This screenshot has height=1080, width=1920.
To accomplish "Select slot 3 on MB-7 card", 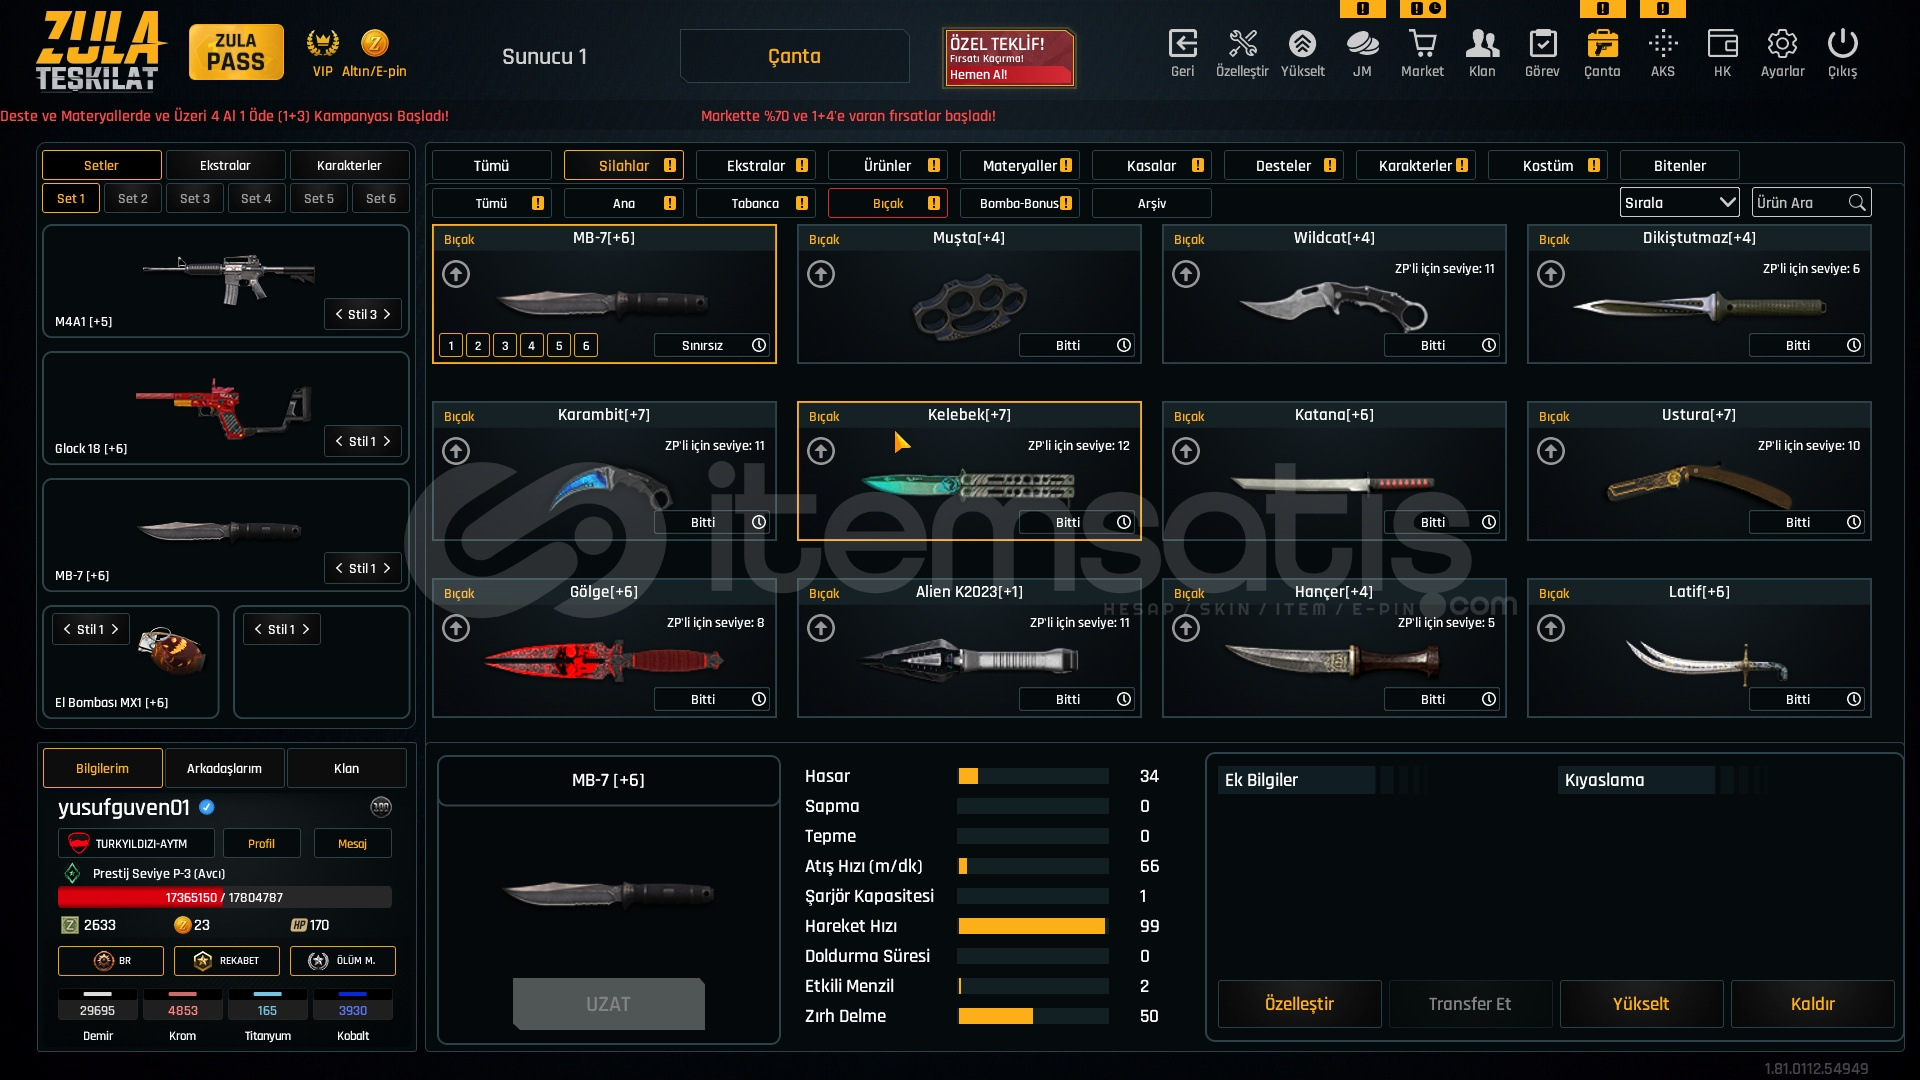I will point(505,345).
